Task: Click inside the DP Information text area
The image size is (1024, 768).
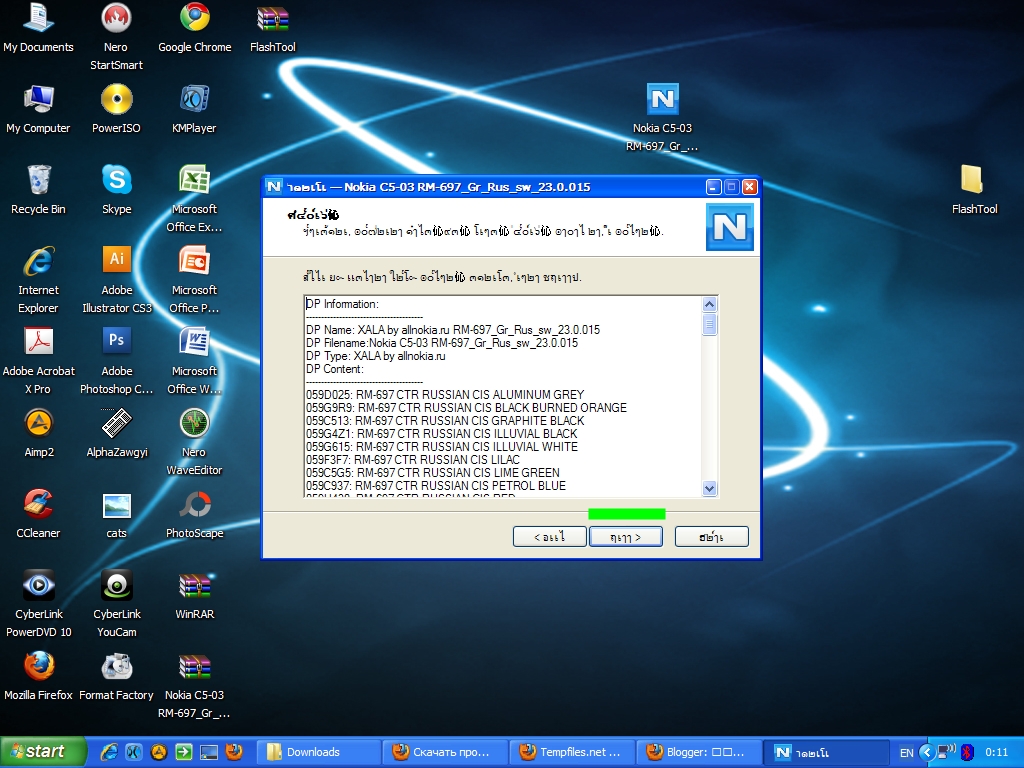Action: 503,396
